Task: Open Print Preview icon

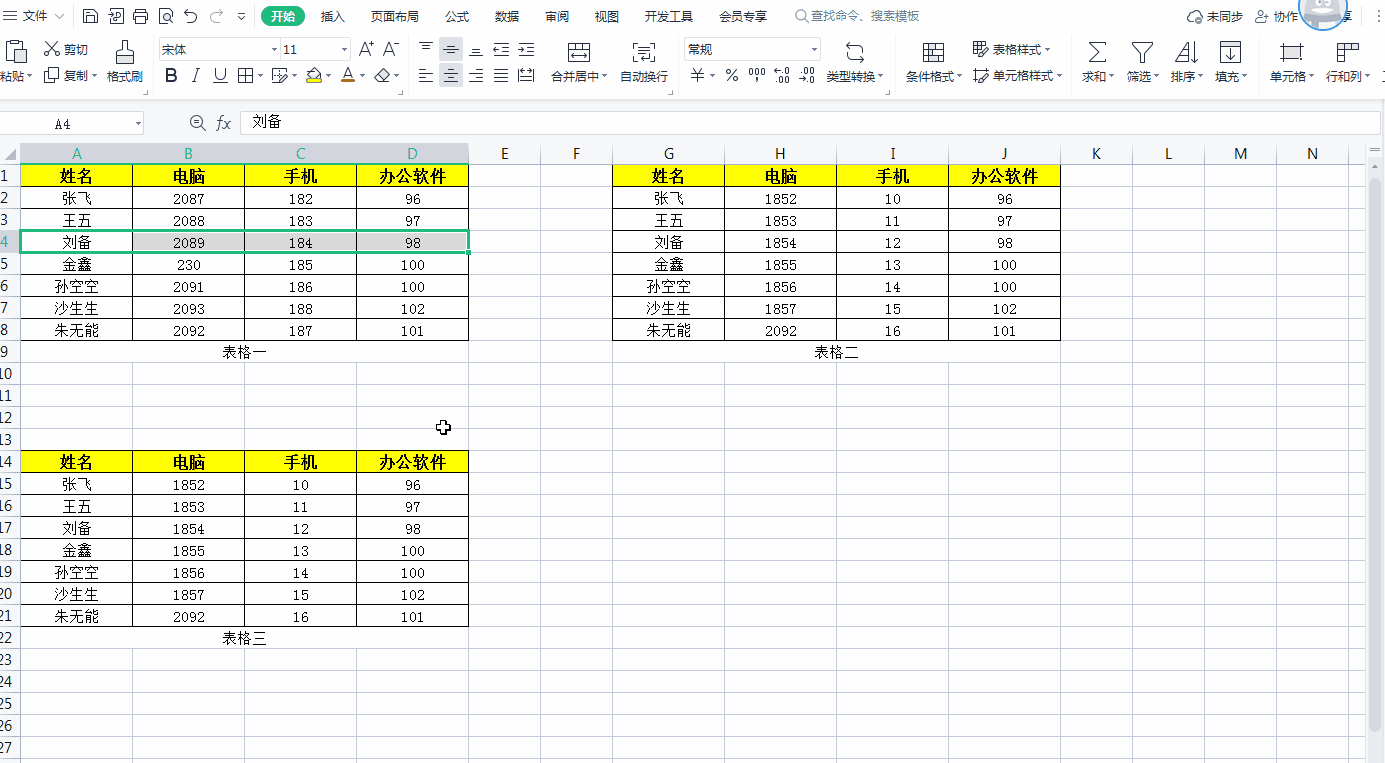Action: click(x=165, y=16)
